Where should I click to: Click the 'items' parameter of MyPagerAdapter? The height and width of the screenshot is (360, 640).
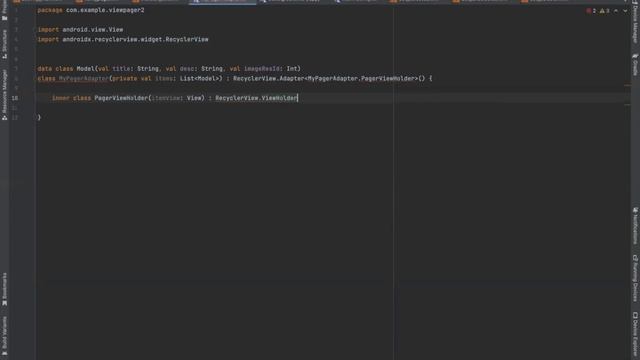point(164,78)
